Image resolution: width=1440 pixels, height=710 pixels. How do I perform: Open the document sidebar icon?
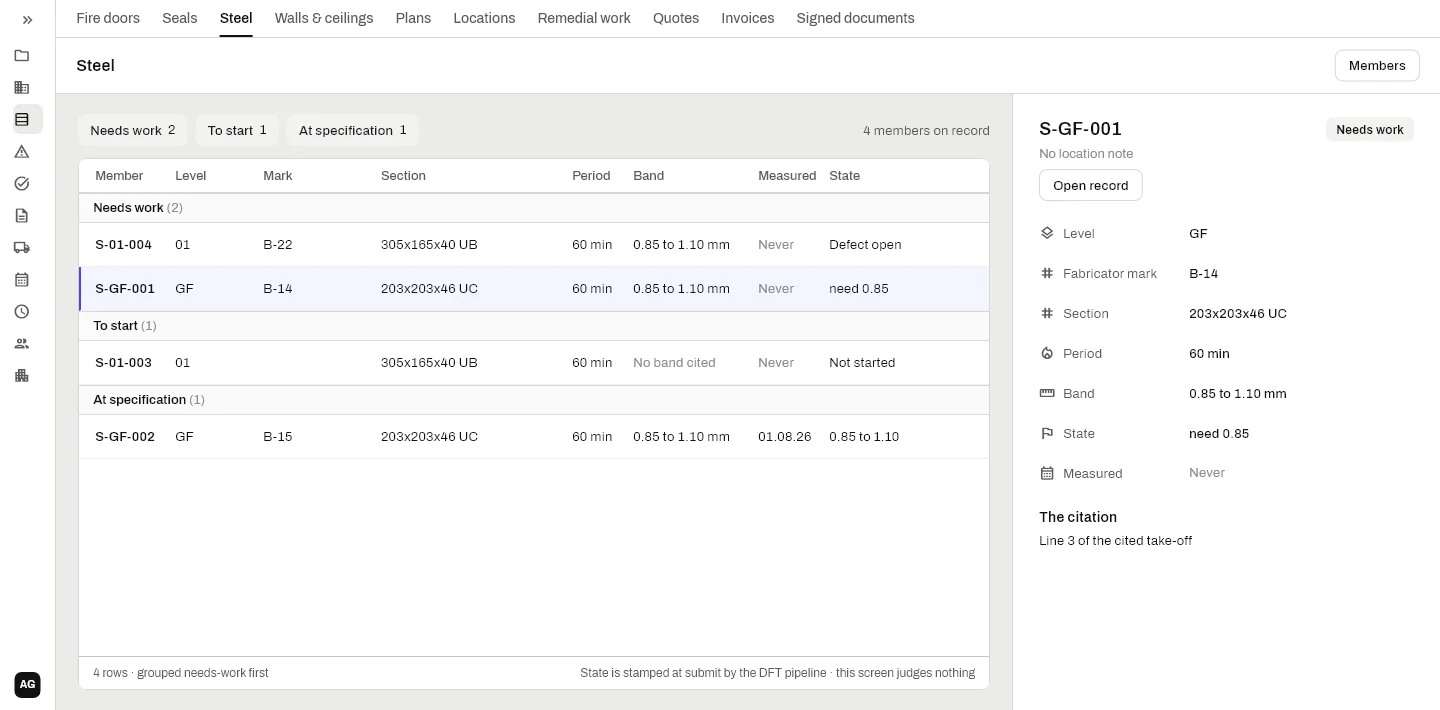22,216
